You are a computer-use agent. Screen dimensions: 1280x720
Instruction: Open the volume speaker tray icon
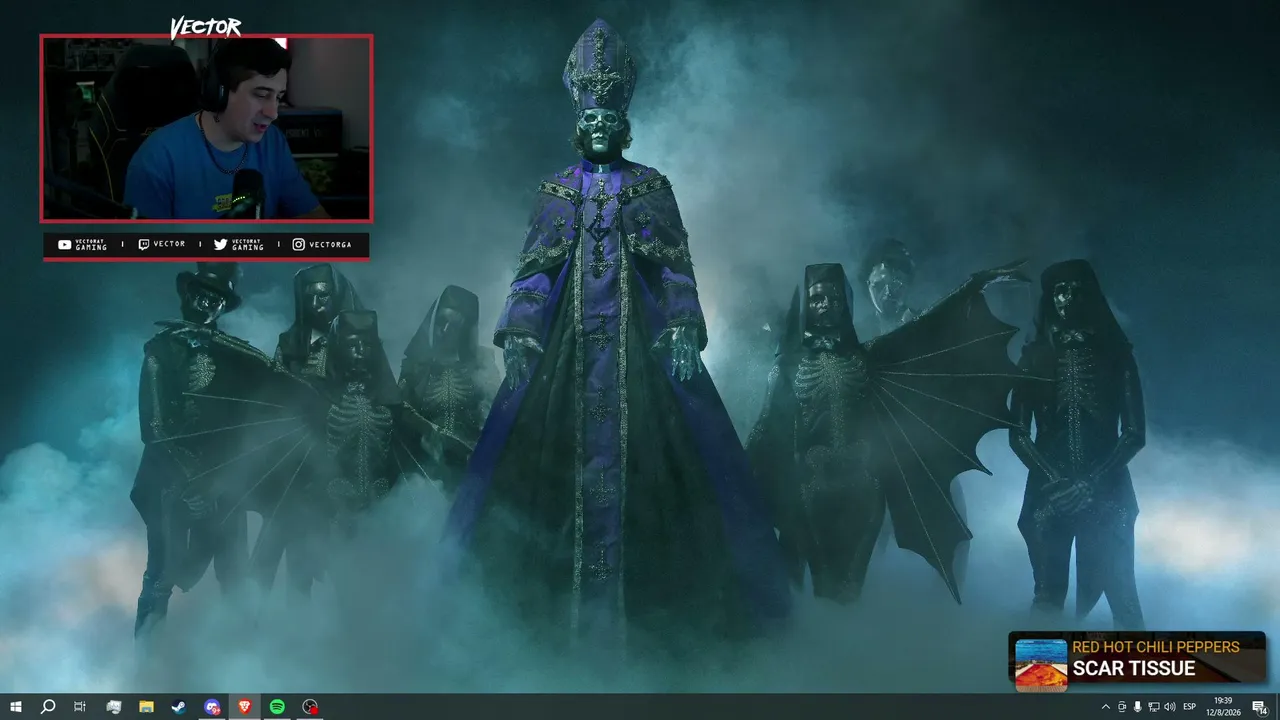[x=1170, y=707]
